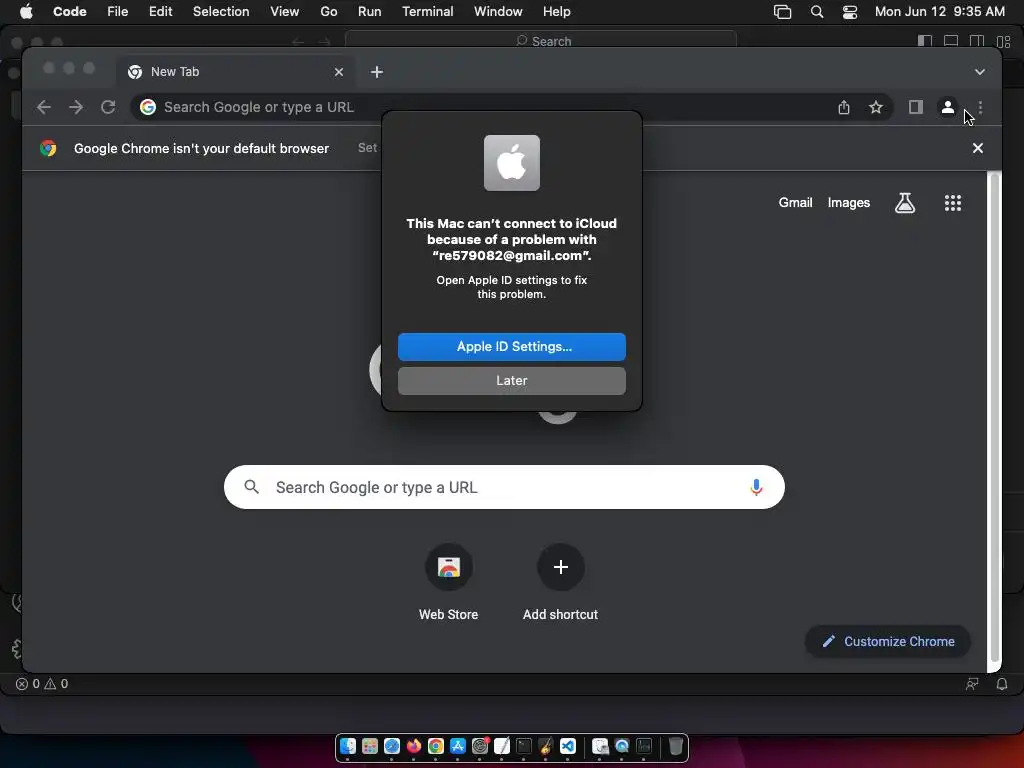Open Google Images link
The height and width of the screenshot is (768, 1024).
848,202
